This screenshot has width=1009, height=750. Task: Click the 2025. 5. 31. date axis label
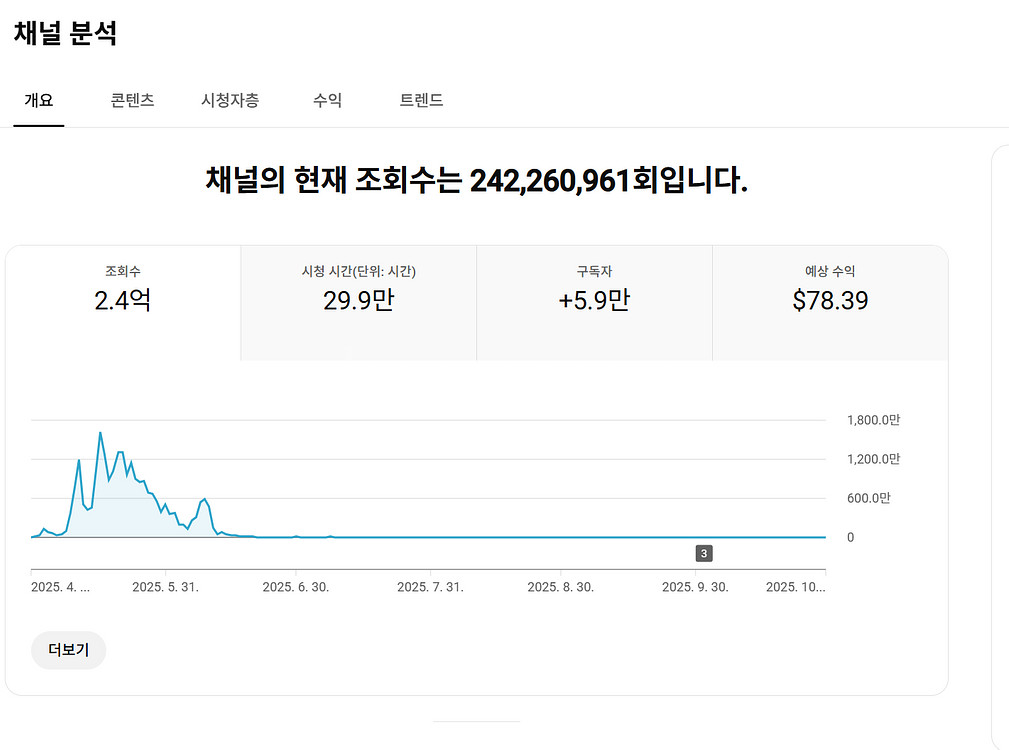pyautogui.click(x=168, y=587)
